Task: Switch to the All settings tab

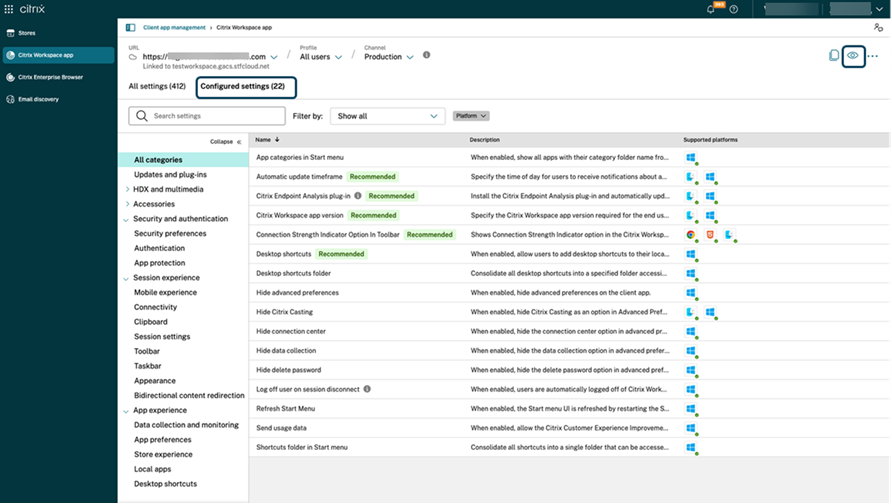Action: click(x=157, y=87)
